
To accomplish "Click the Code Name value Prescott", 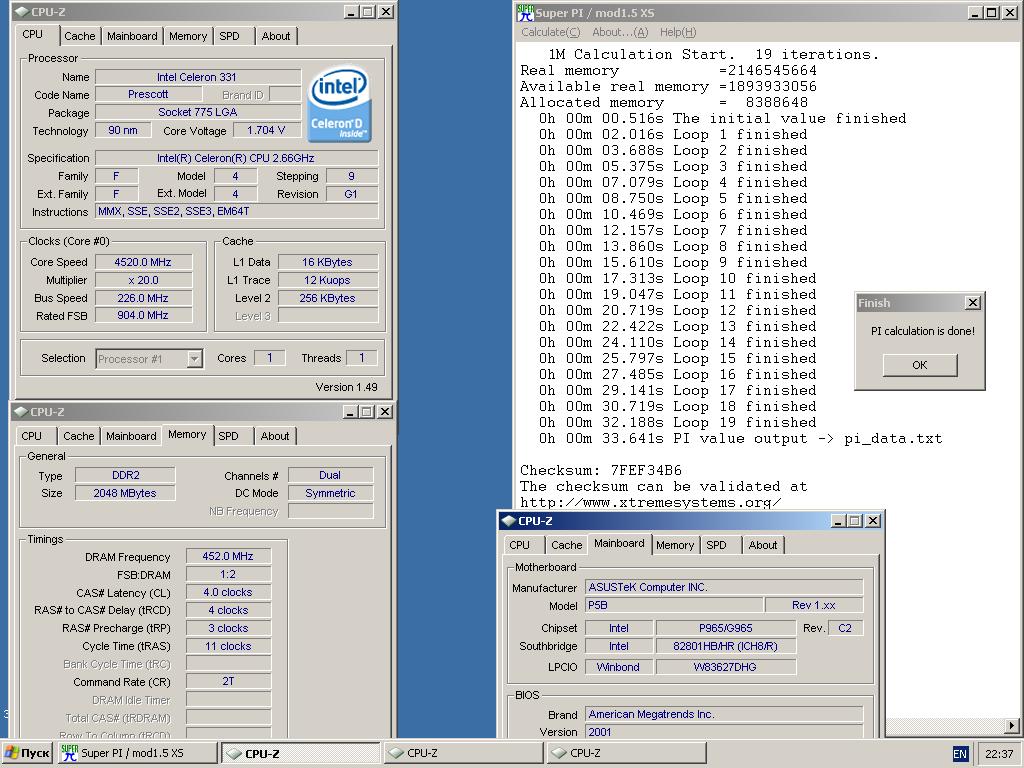I will [148, 95].
